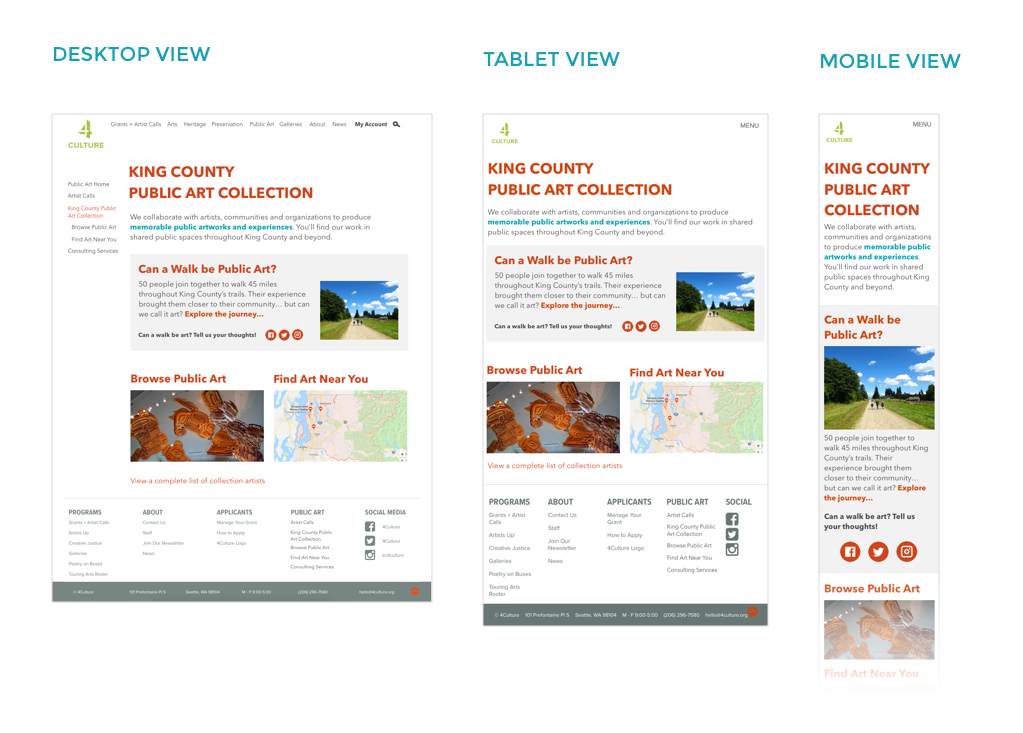Viewport: 1023px width, 733px height.
Task: Select Consulting Services in desktop sidebar
Action: [93, 251]
